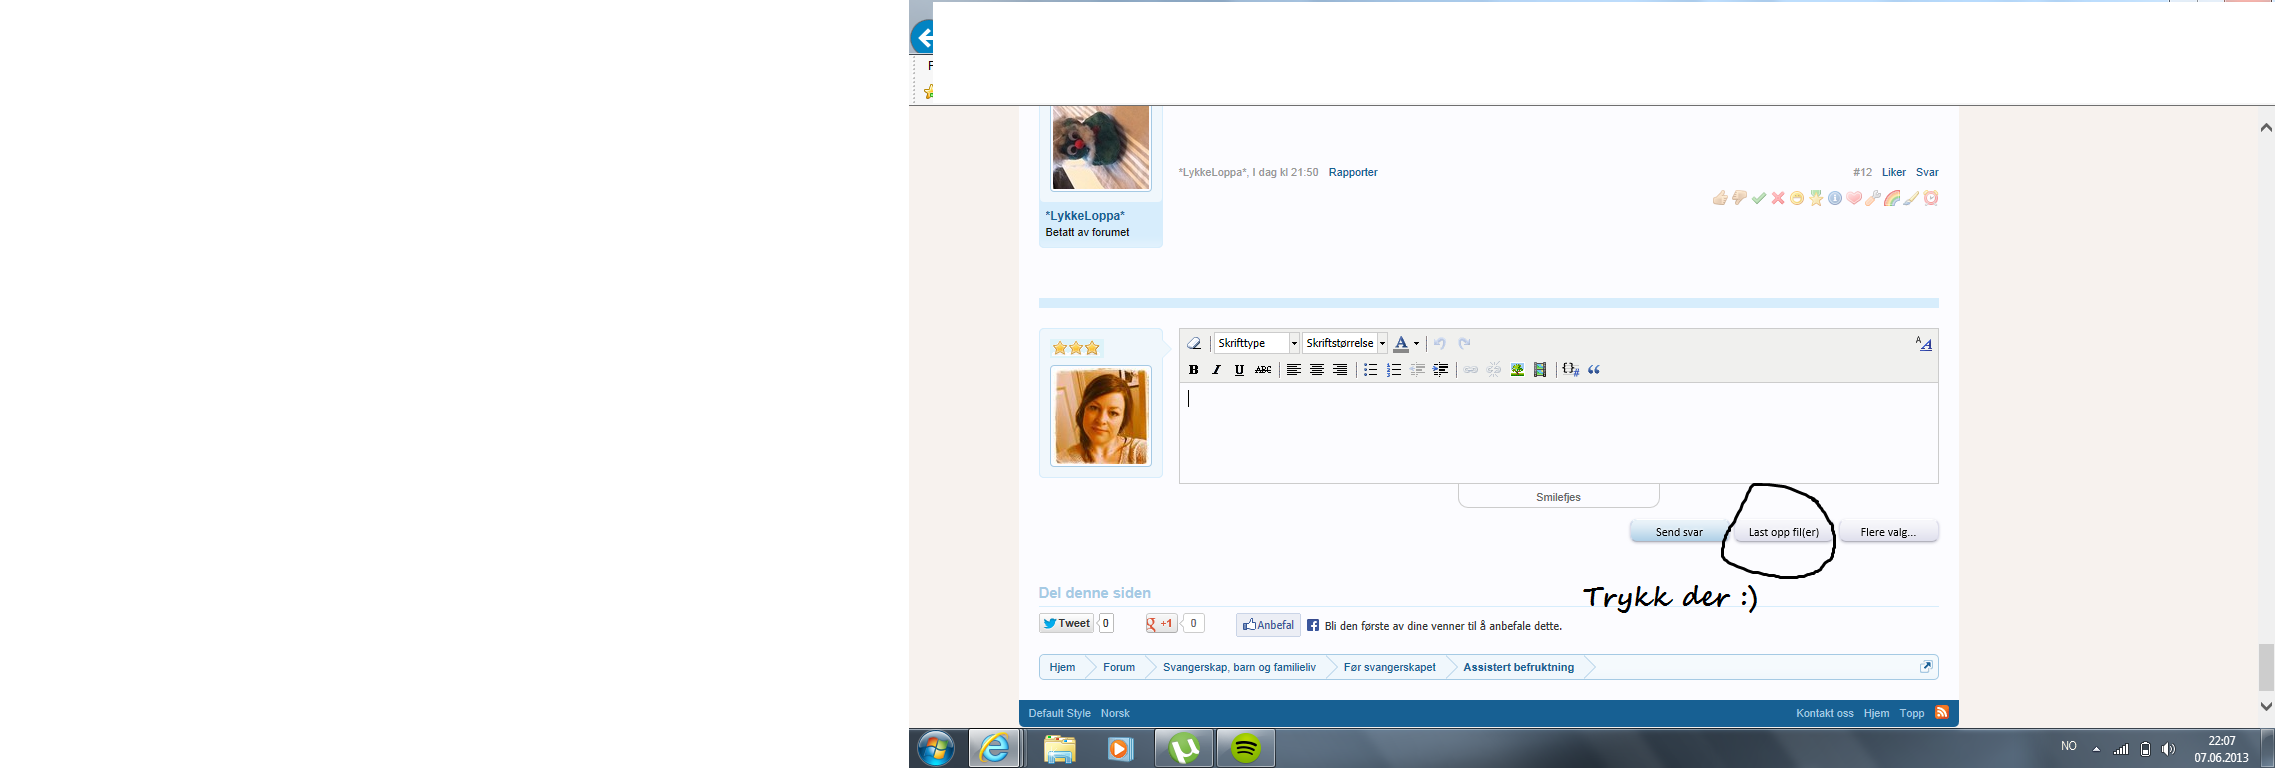Insert media using the film icon
This screenshot has height=769, width=2276.
pos(1540,370)
